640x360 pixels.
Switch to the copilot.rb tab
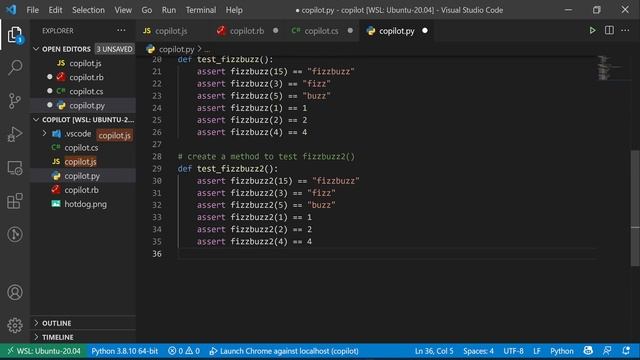point(247,31)
